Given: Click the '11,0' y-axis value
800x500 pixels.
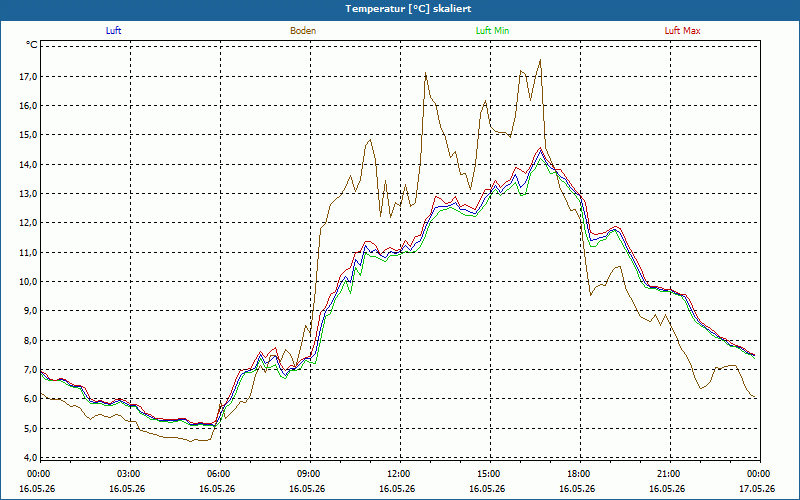Looking at the screenshot, I should pyautogui.click(x=29, y=252).
